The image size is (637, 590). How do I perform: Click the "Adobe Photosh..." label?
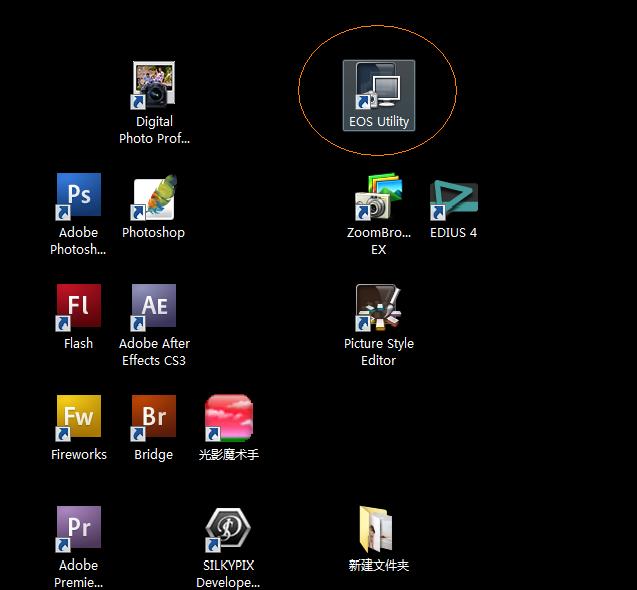tap(78, 241)
